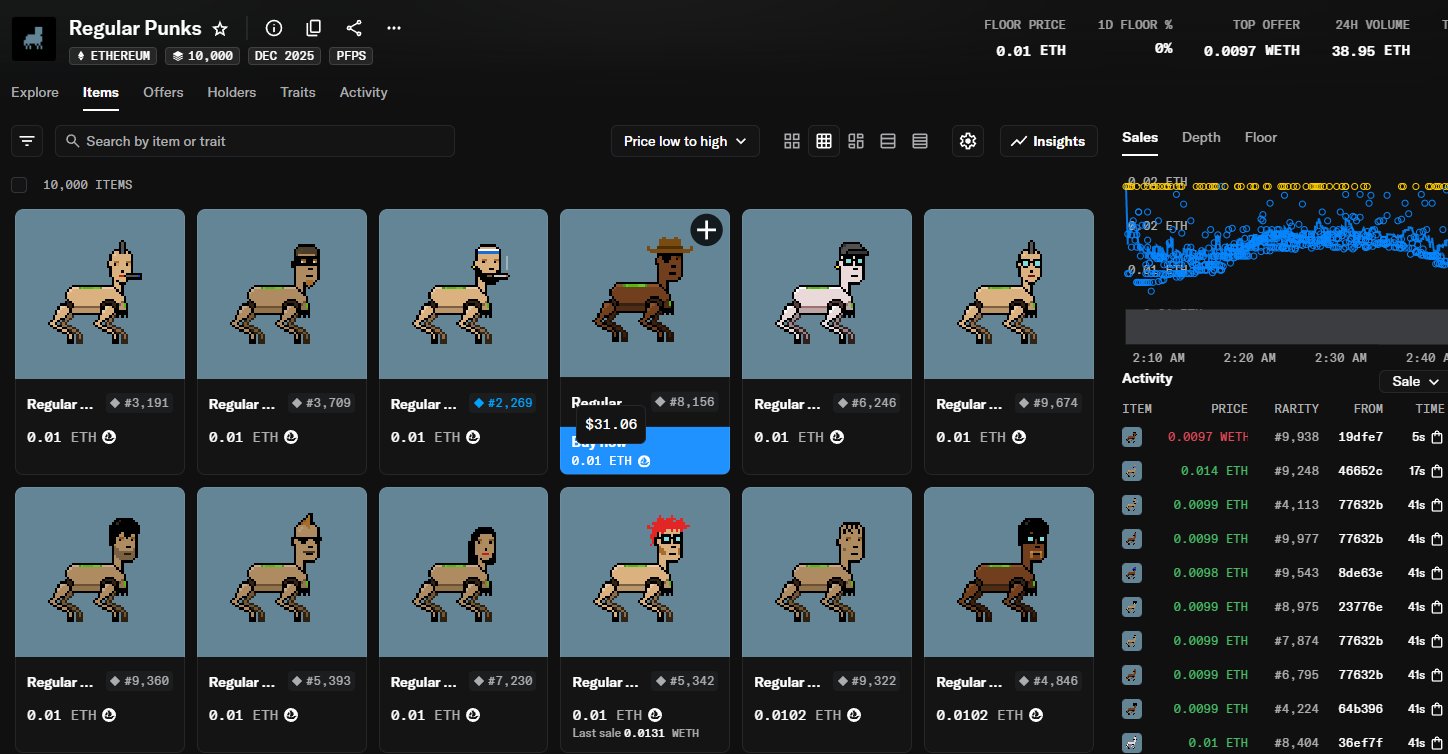Image resolution: width=1448 pixels, height=754 pixels.
Task: View the Holders tab
Action: pyautogui.click(x=232, y=92)
